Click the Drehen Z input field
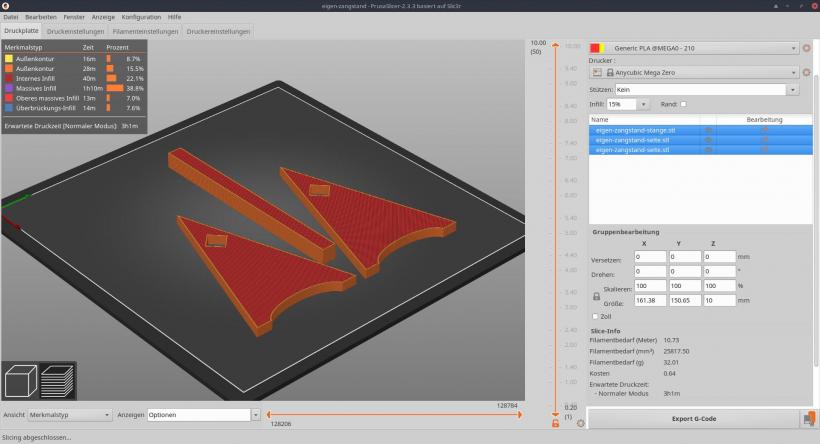Screen dimensions: 820x444 720,271
